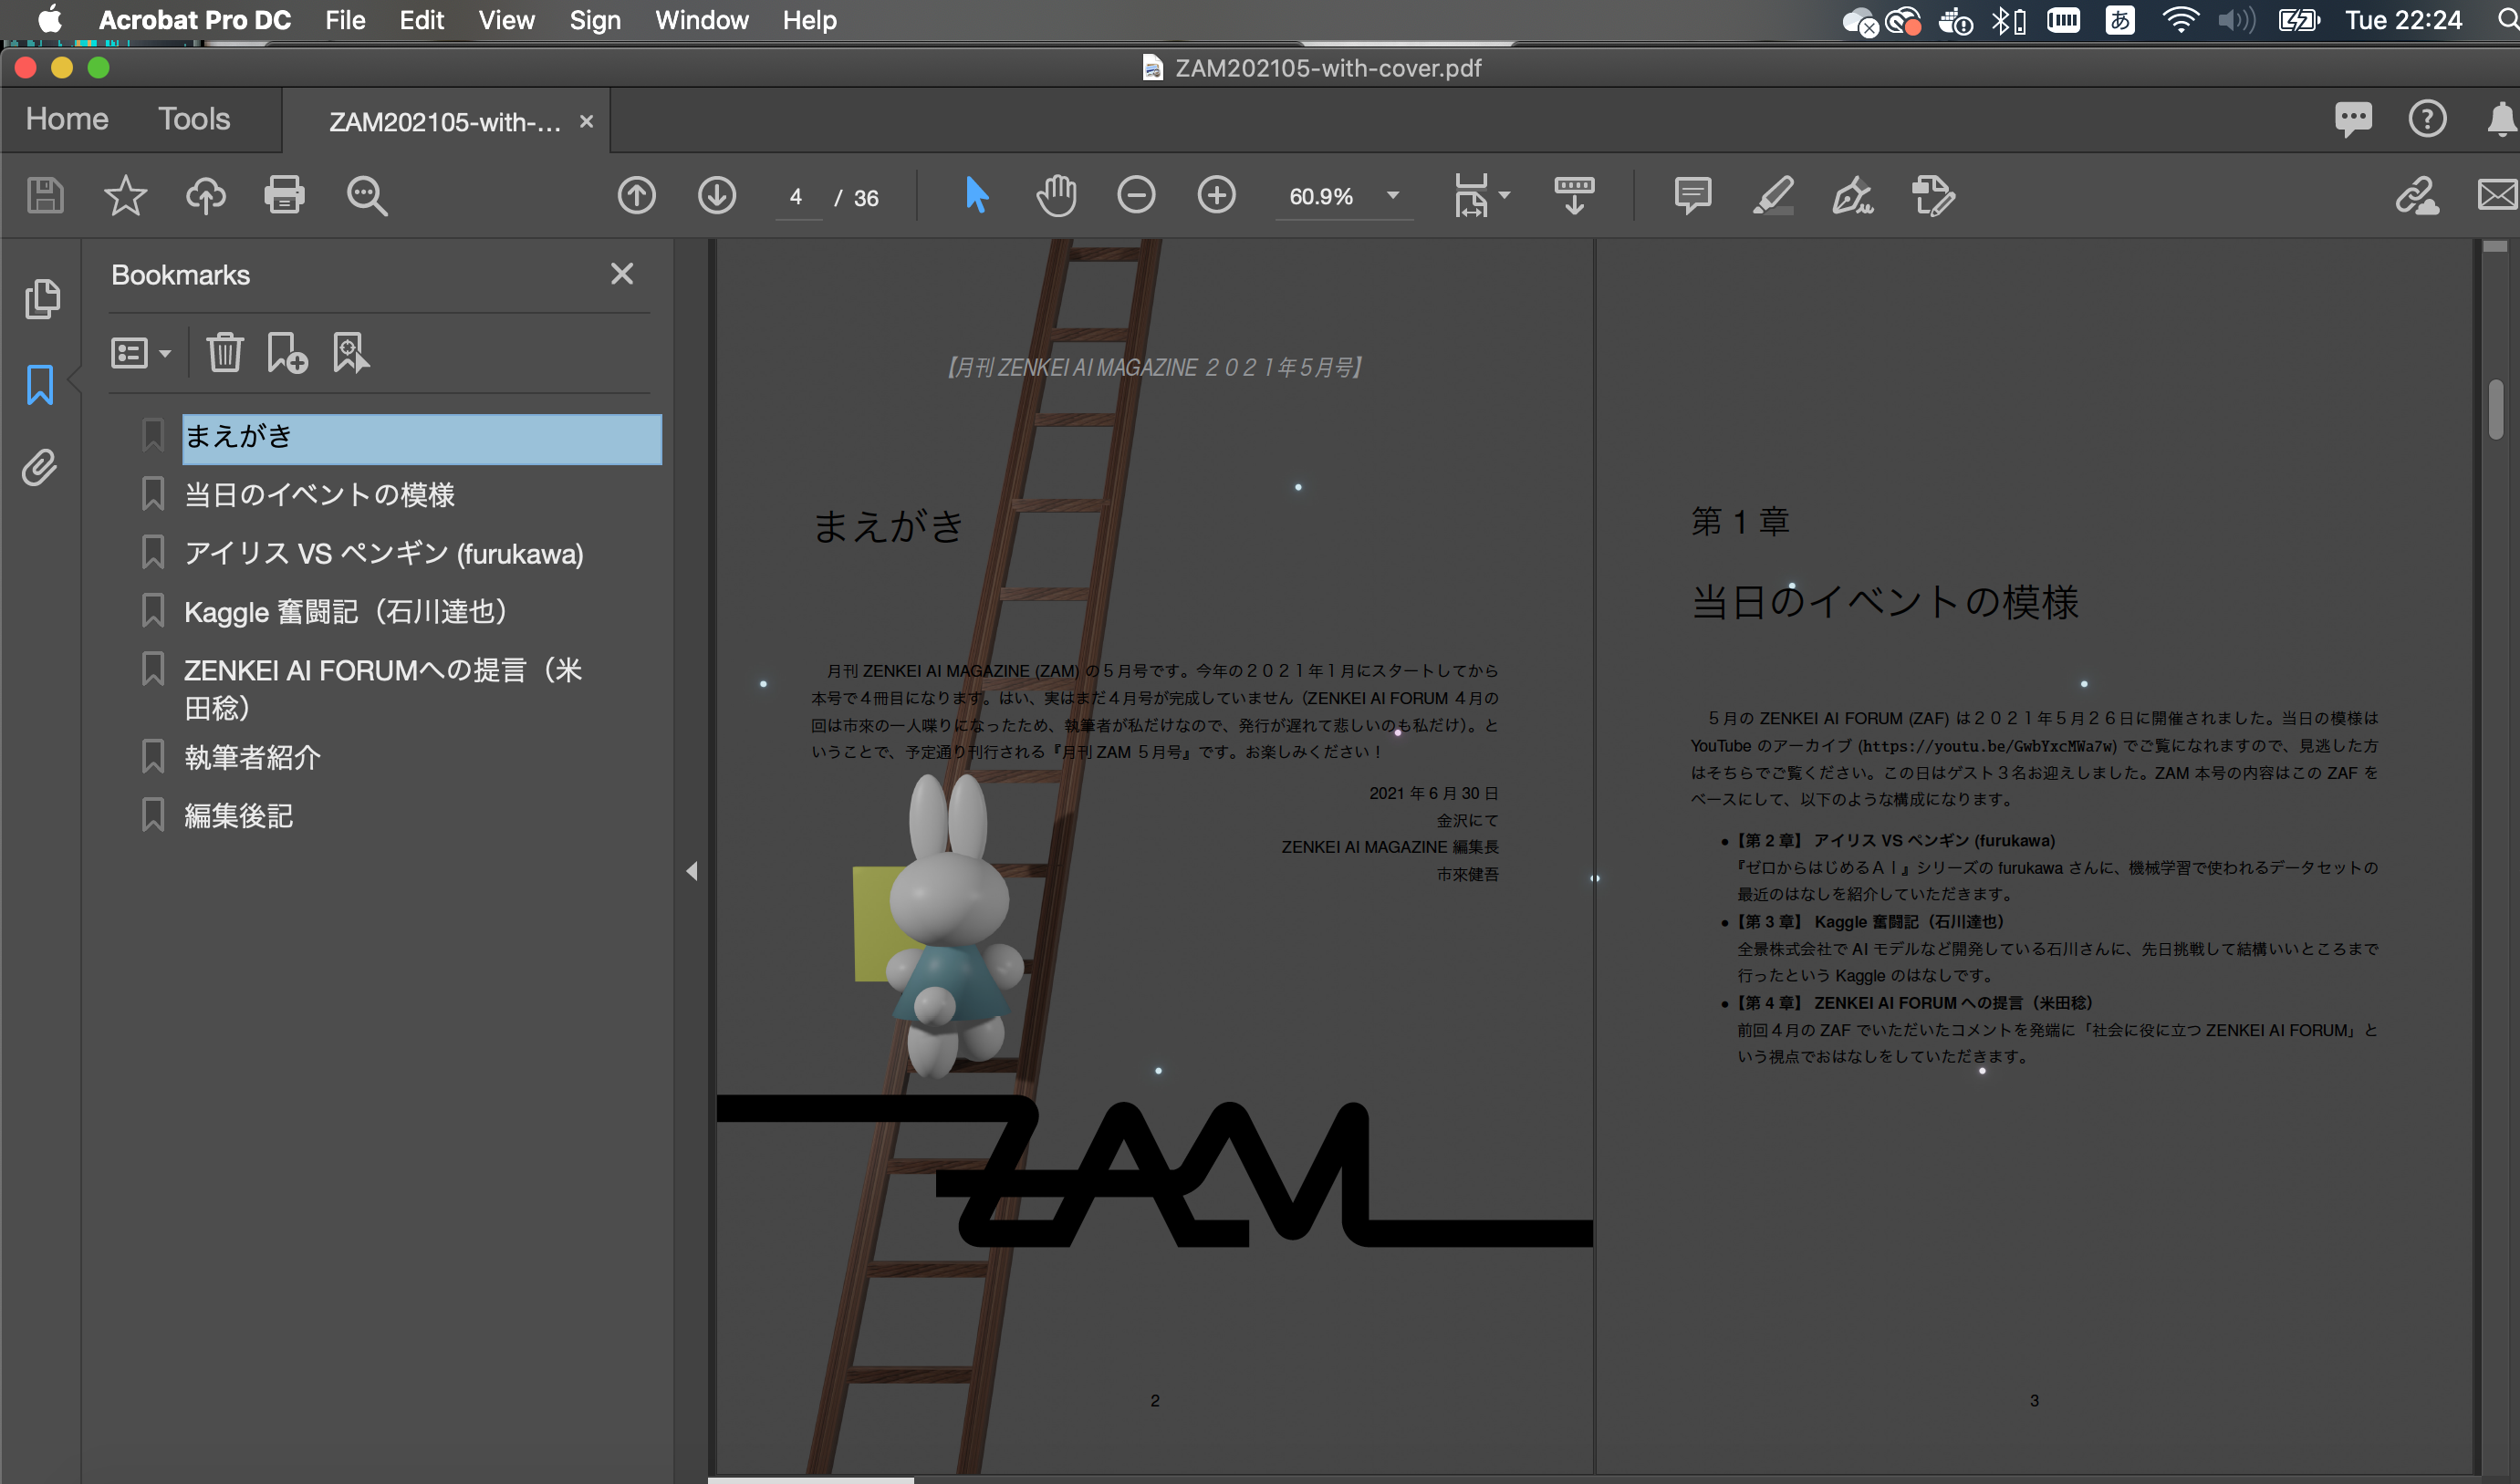This screenshot has width=2520, height=1484.
Task: Go to 編集後記 bookmark
Action: point(238,816)
